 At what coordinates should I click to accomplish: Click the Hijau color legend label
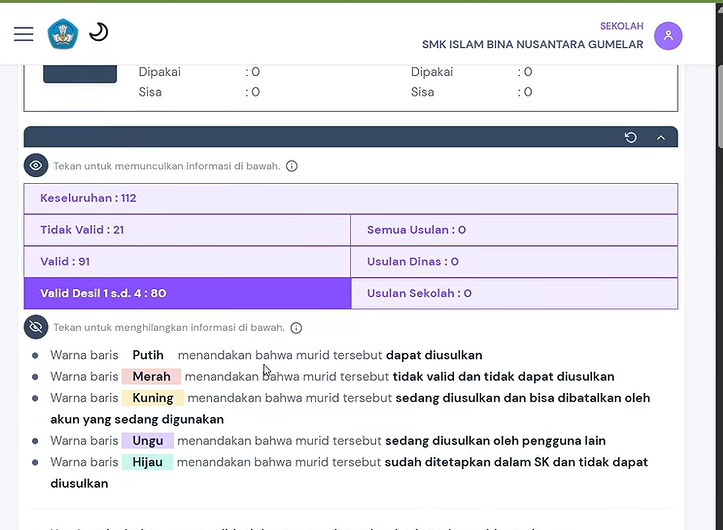coord(148,462)
